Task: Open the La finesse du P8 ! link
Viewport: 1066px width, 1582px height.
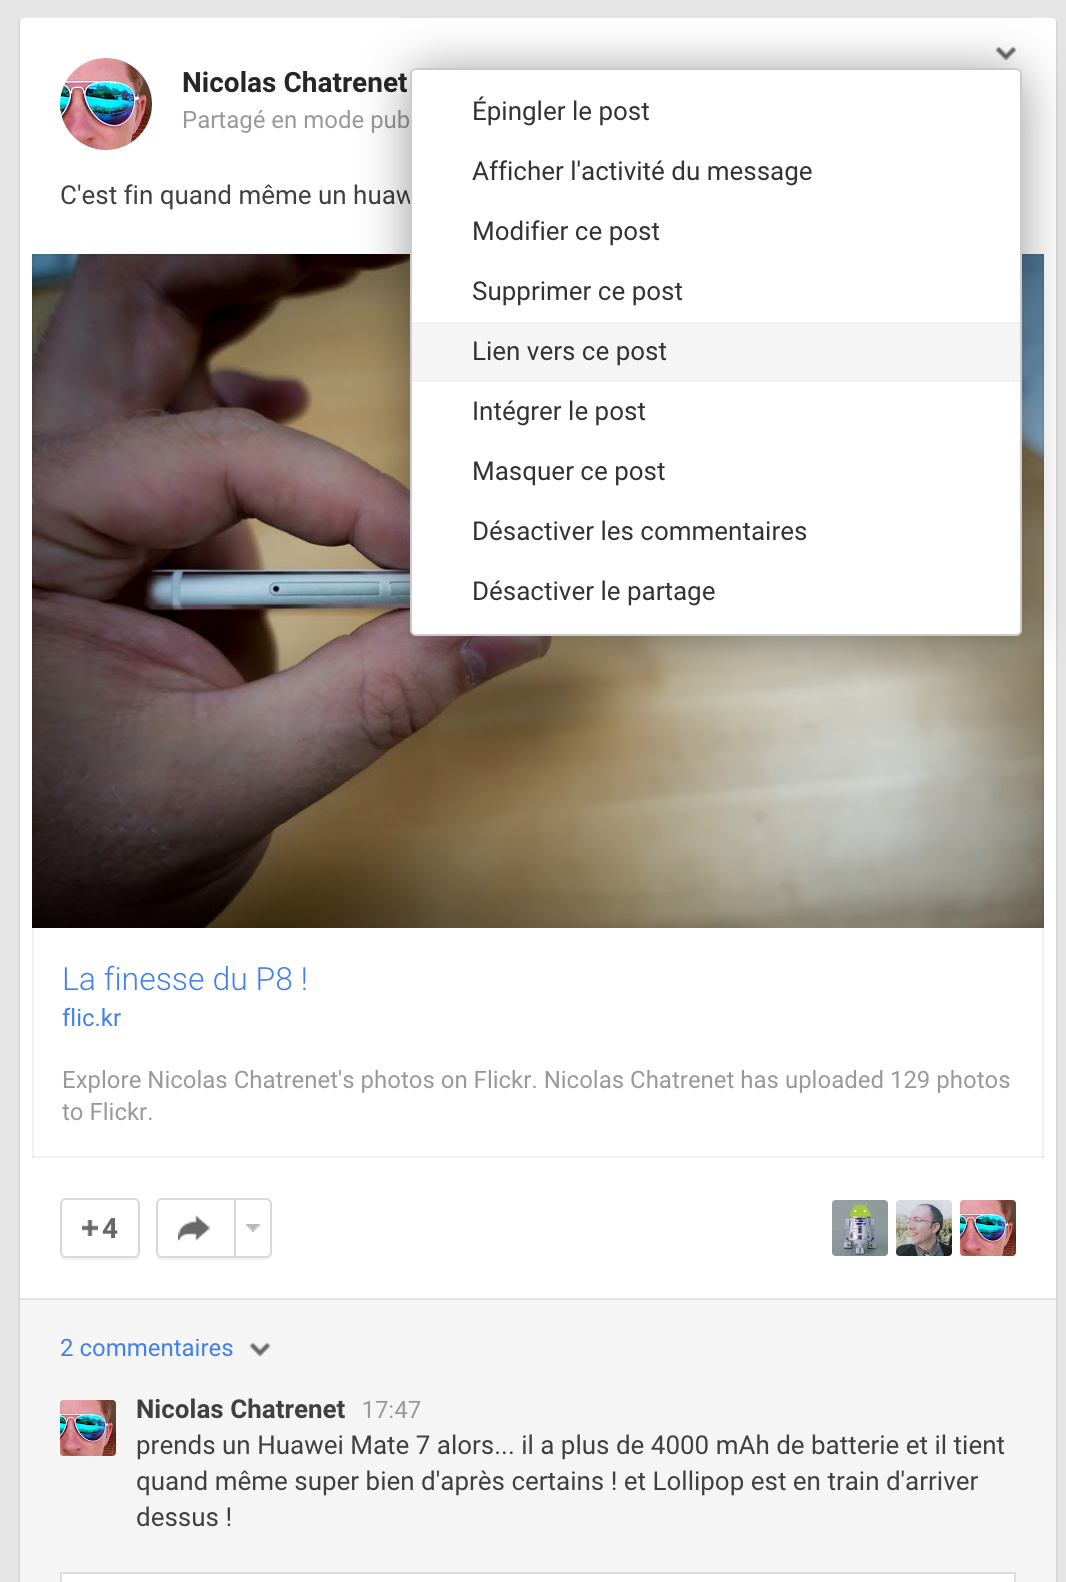Action: (185, 979)
